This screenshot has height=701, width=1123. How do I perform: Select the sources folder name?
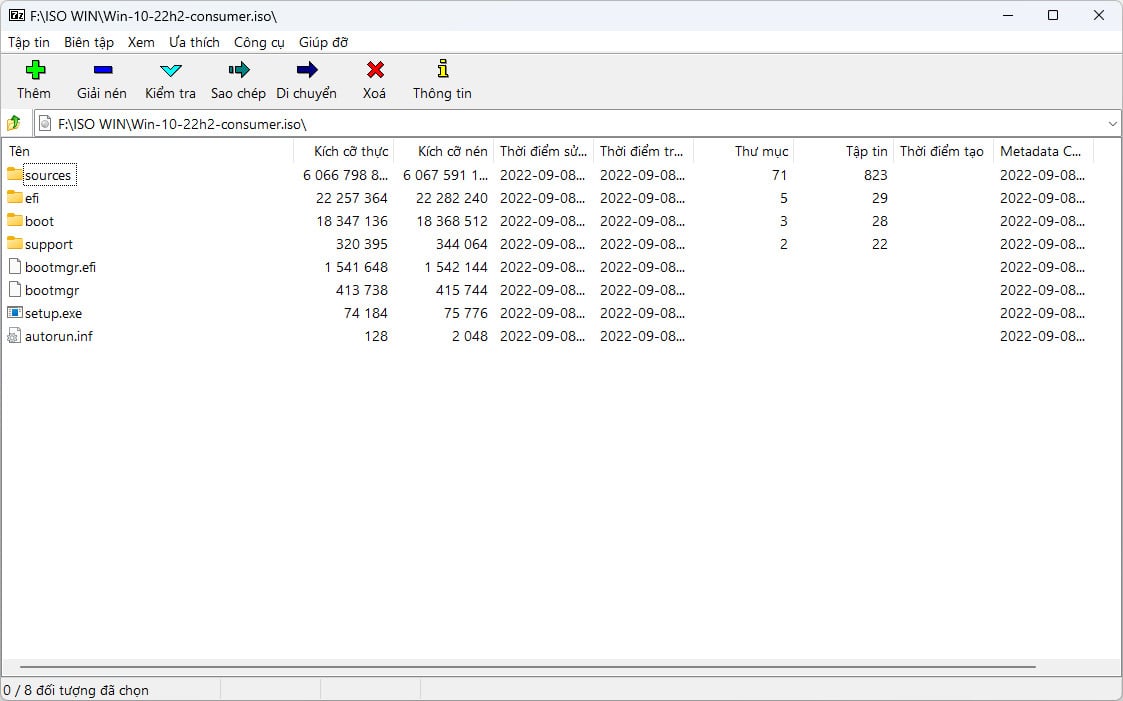[48, 175]
